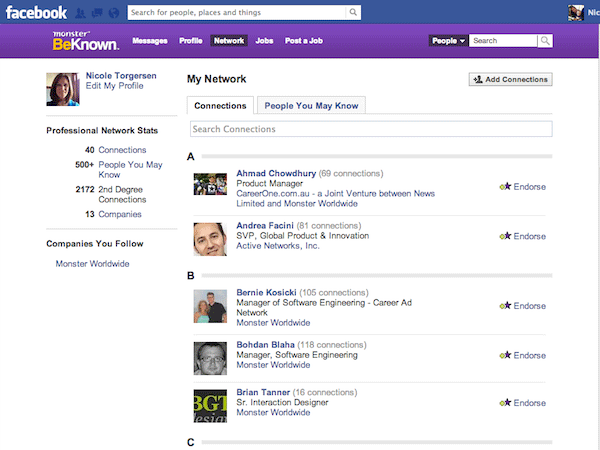Click the Add Connections button
600x450 pixels.
(510, 79)
